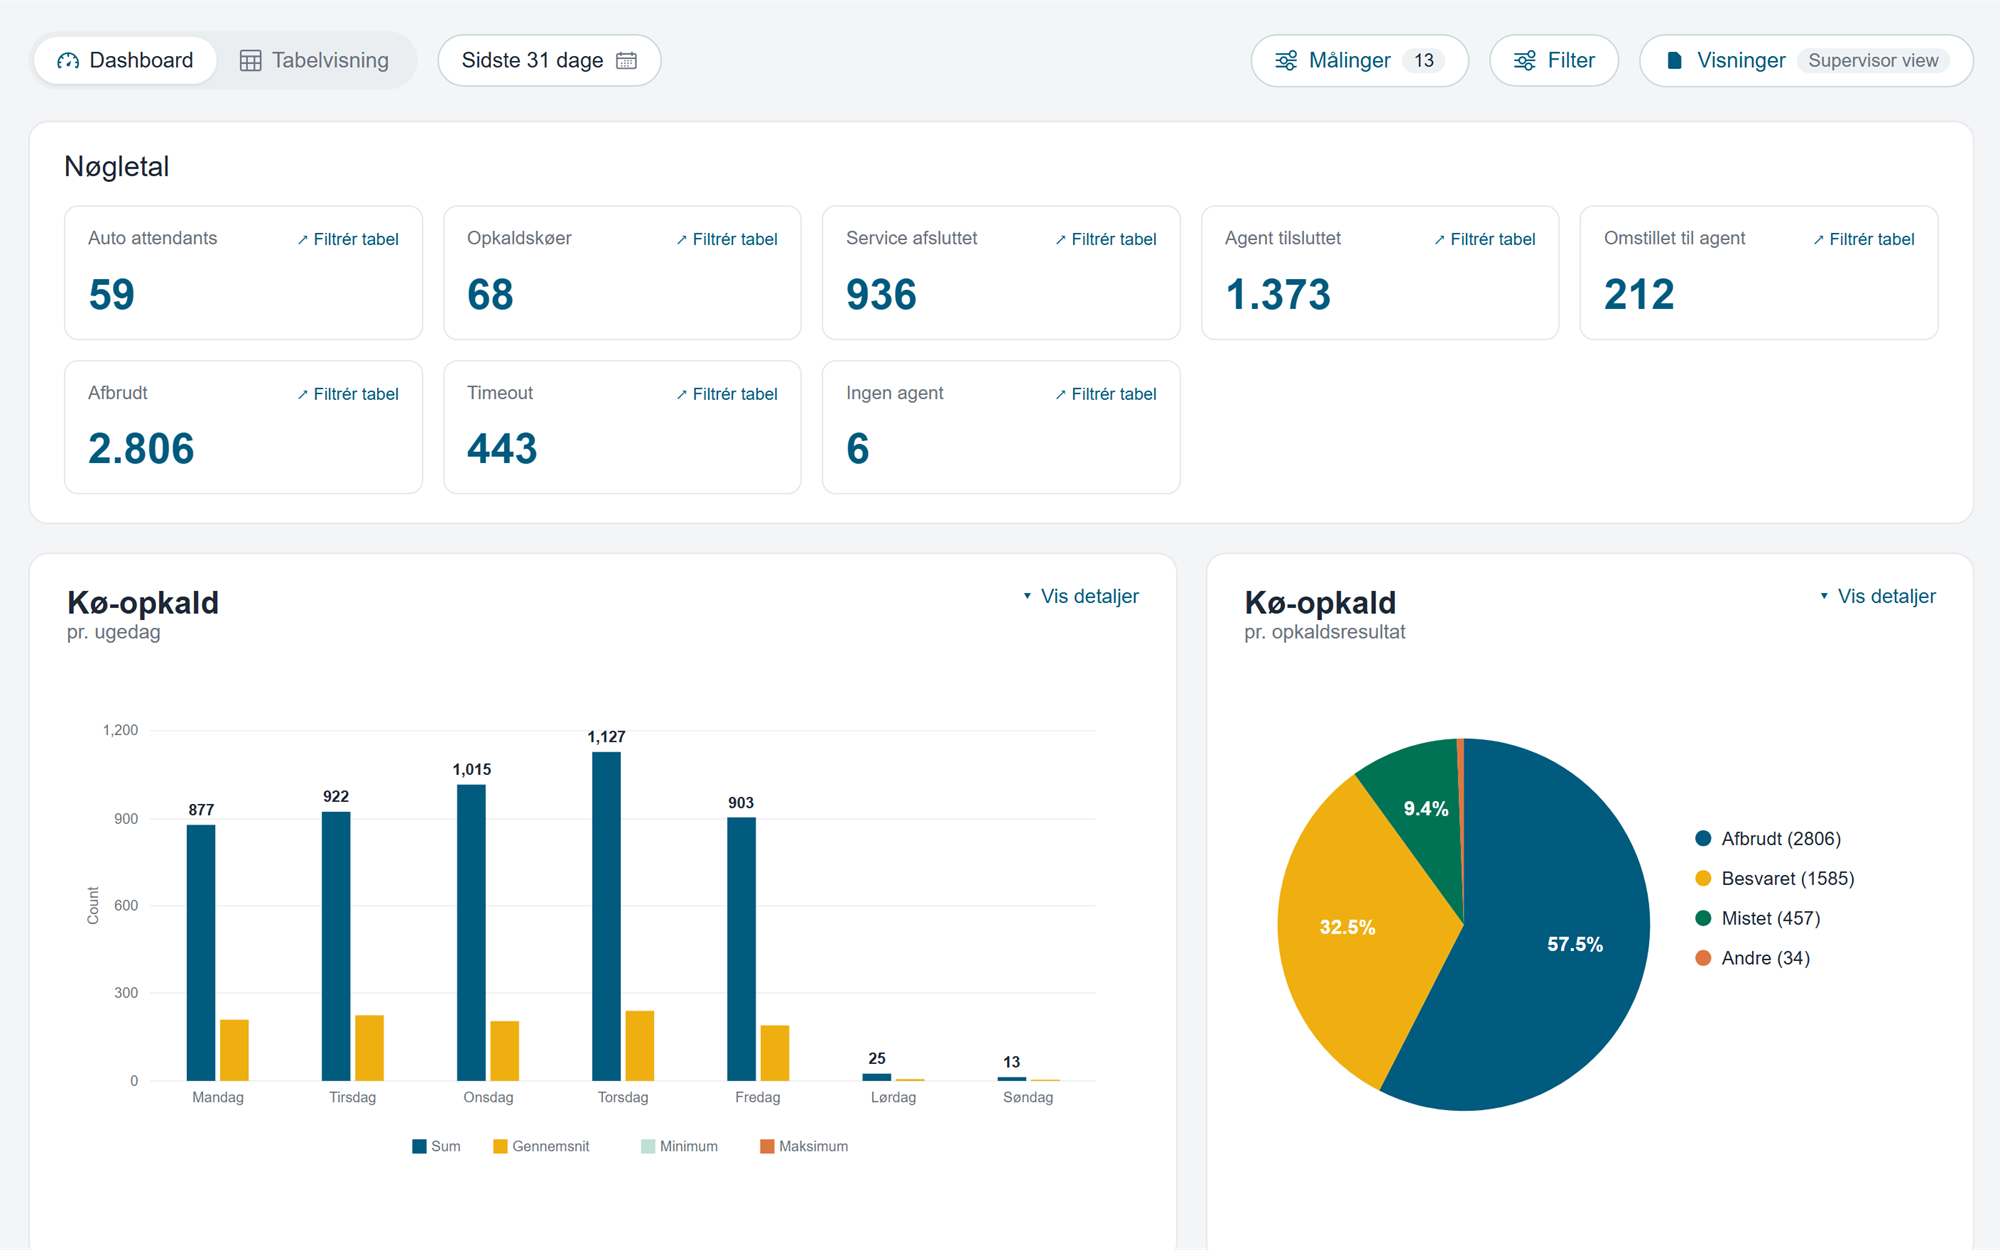Toggle the Andre (34) pie legend entry
The width and height of the screenshot is (2000, 1250).
coord(1753,958)
